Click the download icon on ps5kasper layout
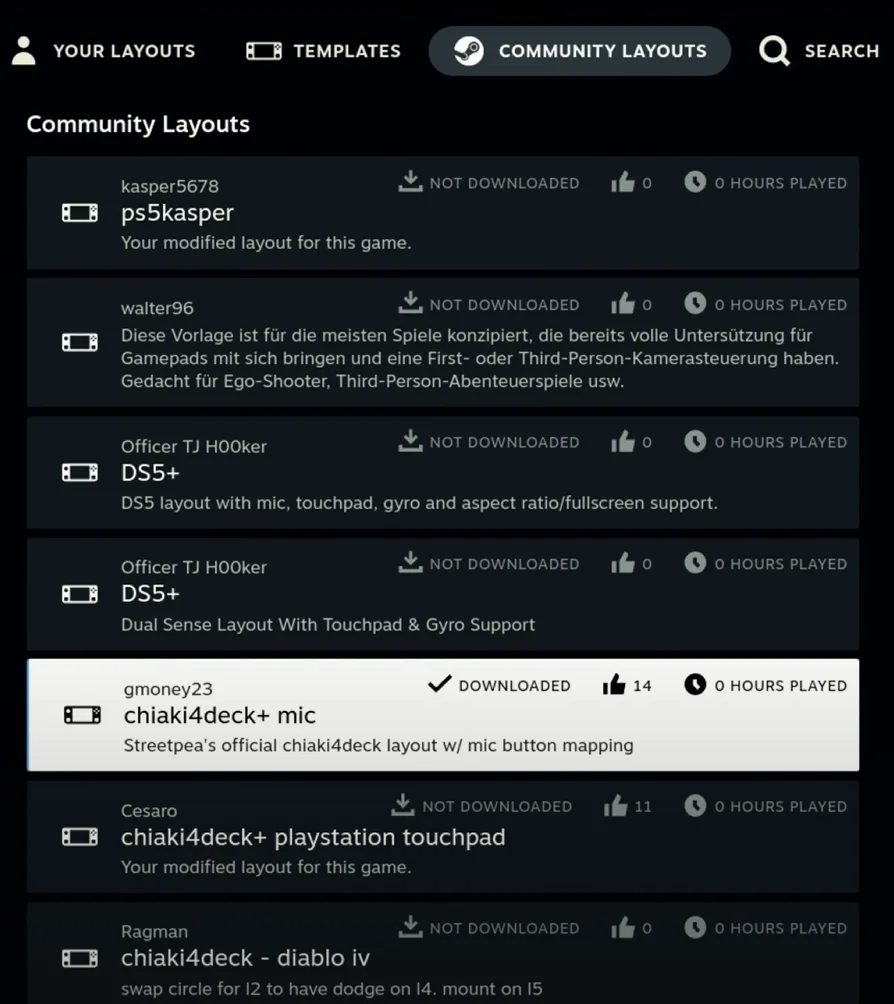Viewport: 894px width, 1004px height. (x=410, y=182)
